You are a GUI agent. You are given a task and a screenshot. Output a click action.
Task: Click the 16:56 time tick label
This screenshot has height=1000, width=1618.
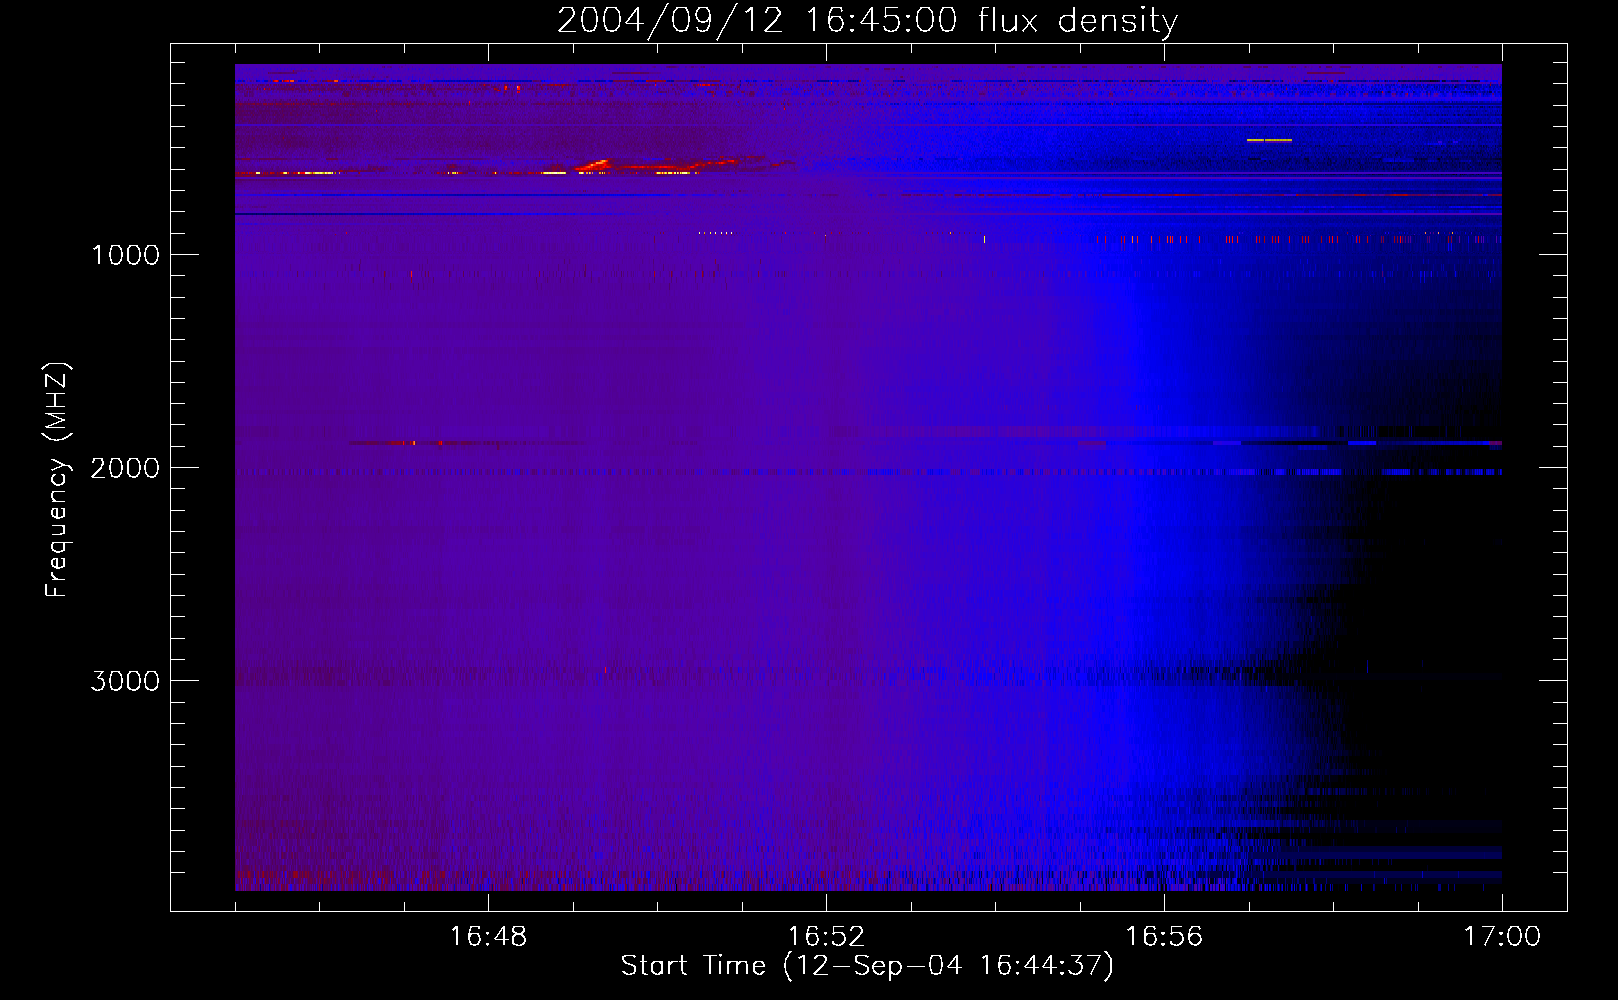pyautogui.click(x=1164, y=937)
